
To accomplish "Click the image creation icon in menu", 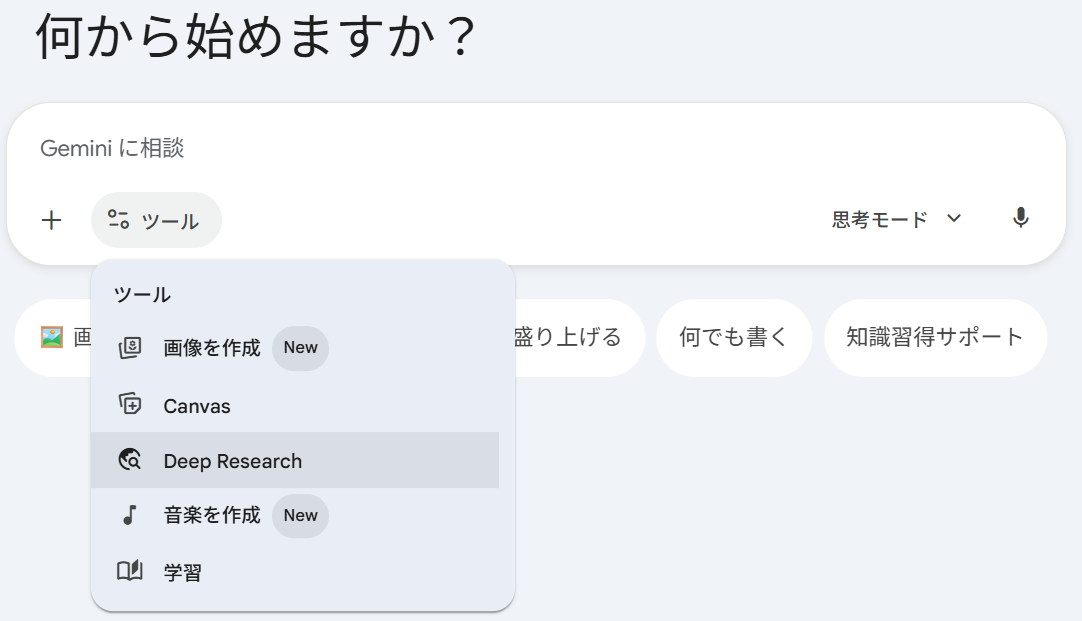I will (x=130, y=348).
